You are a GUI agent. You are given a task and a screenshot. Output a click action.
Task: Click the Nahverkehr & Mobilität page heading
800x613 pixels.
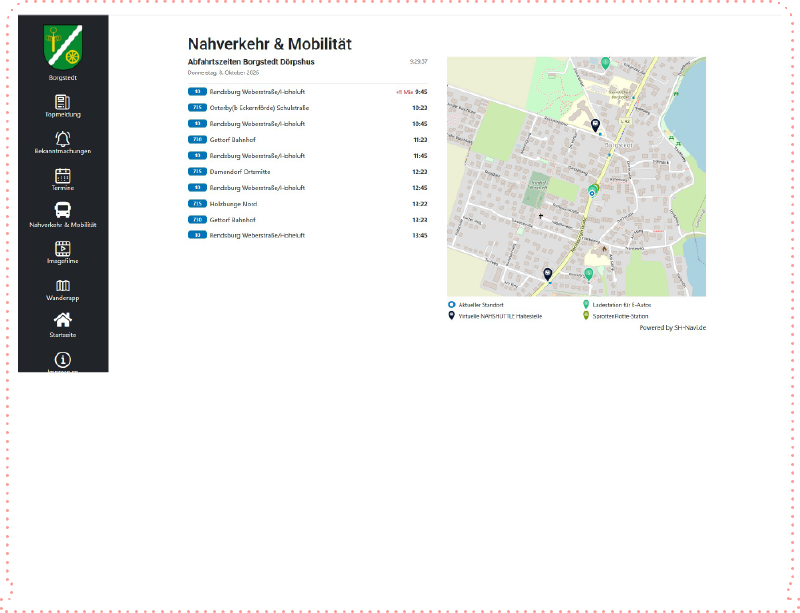[x=269, y=44]
